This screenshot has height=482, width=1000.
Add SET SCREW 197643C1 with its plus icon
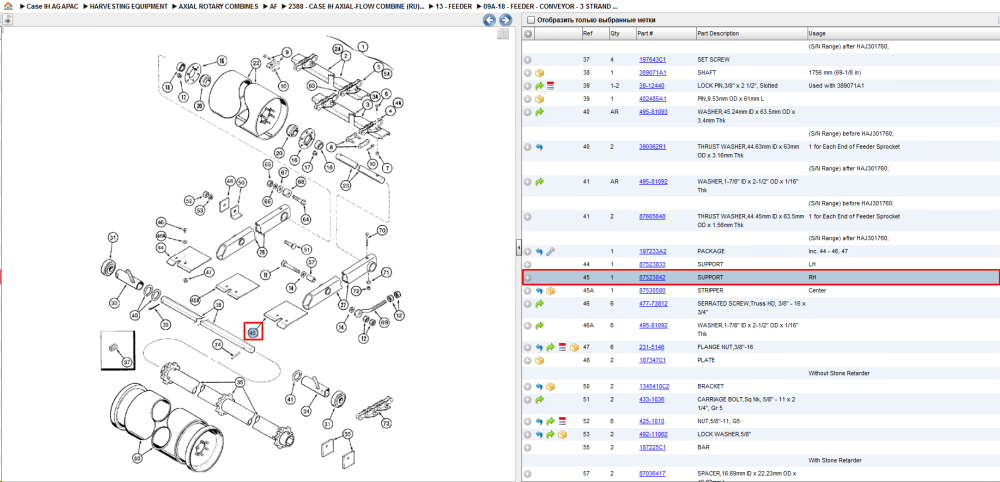528,59
